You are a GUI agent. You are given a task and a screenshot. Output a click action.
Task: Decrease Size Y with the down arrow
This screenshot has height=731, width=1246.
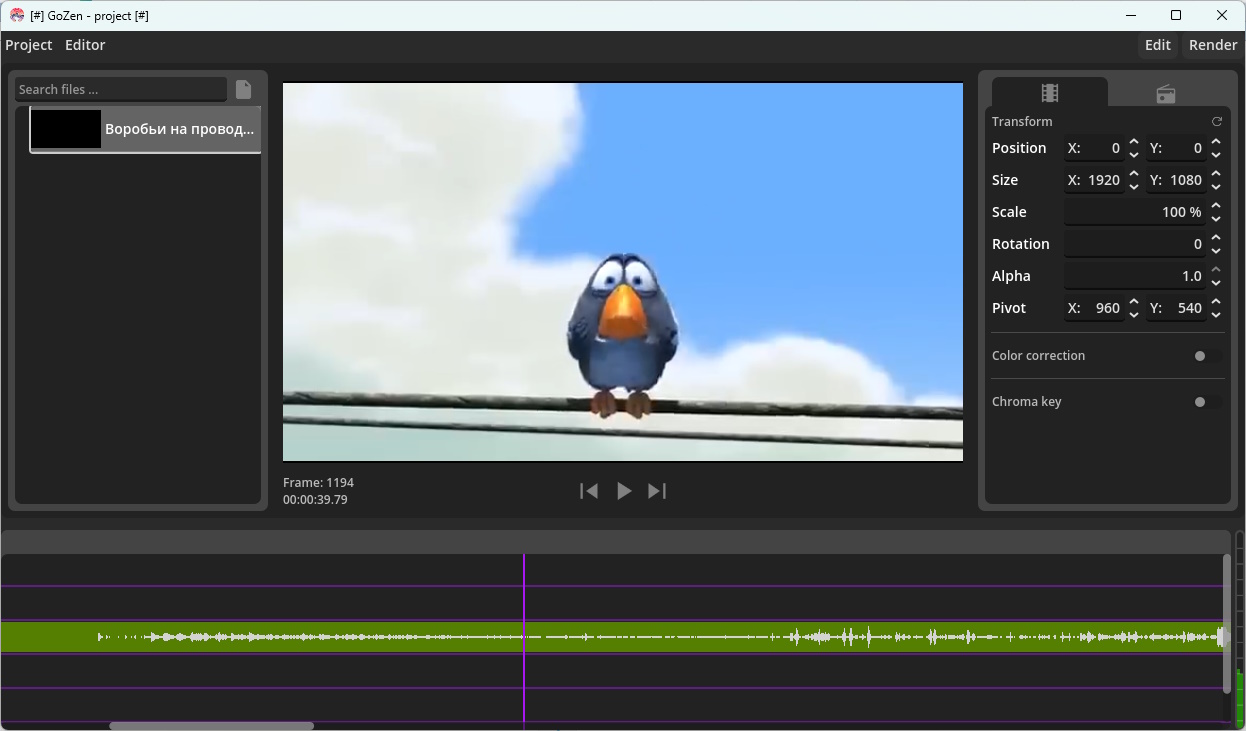(x=1216, y=186)
